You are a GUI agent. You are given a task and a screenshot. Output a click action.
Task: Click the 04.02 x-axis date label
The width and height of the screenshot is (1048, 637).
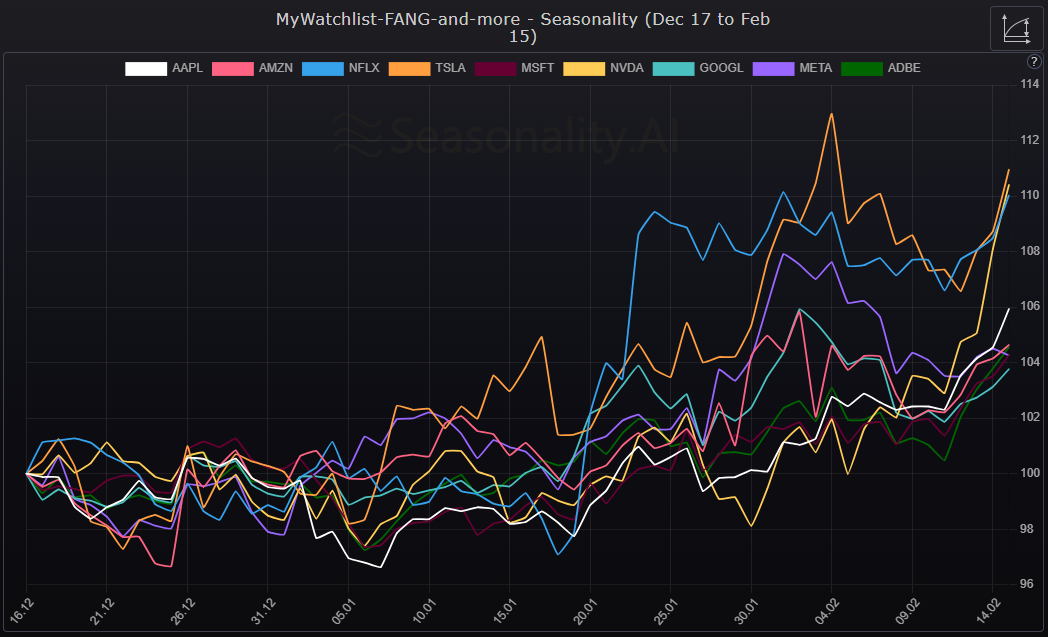827,611
